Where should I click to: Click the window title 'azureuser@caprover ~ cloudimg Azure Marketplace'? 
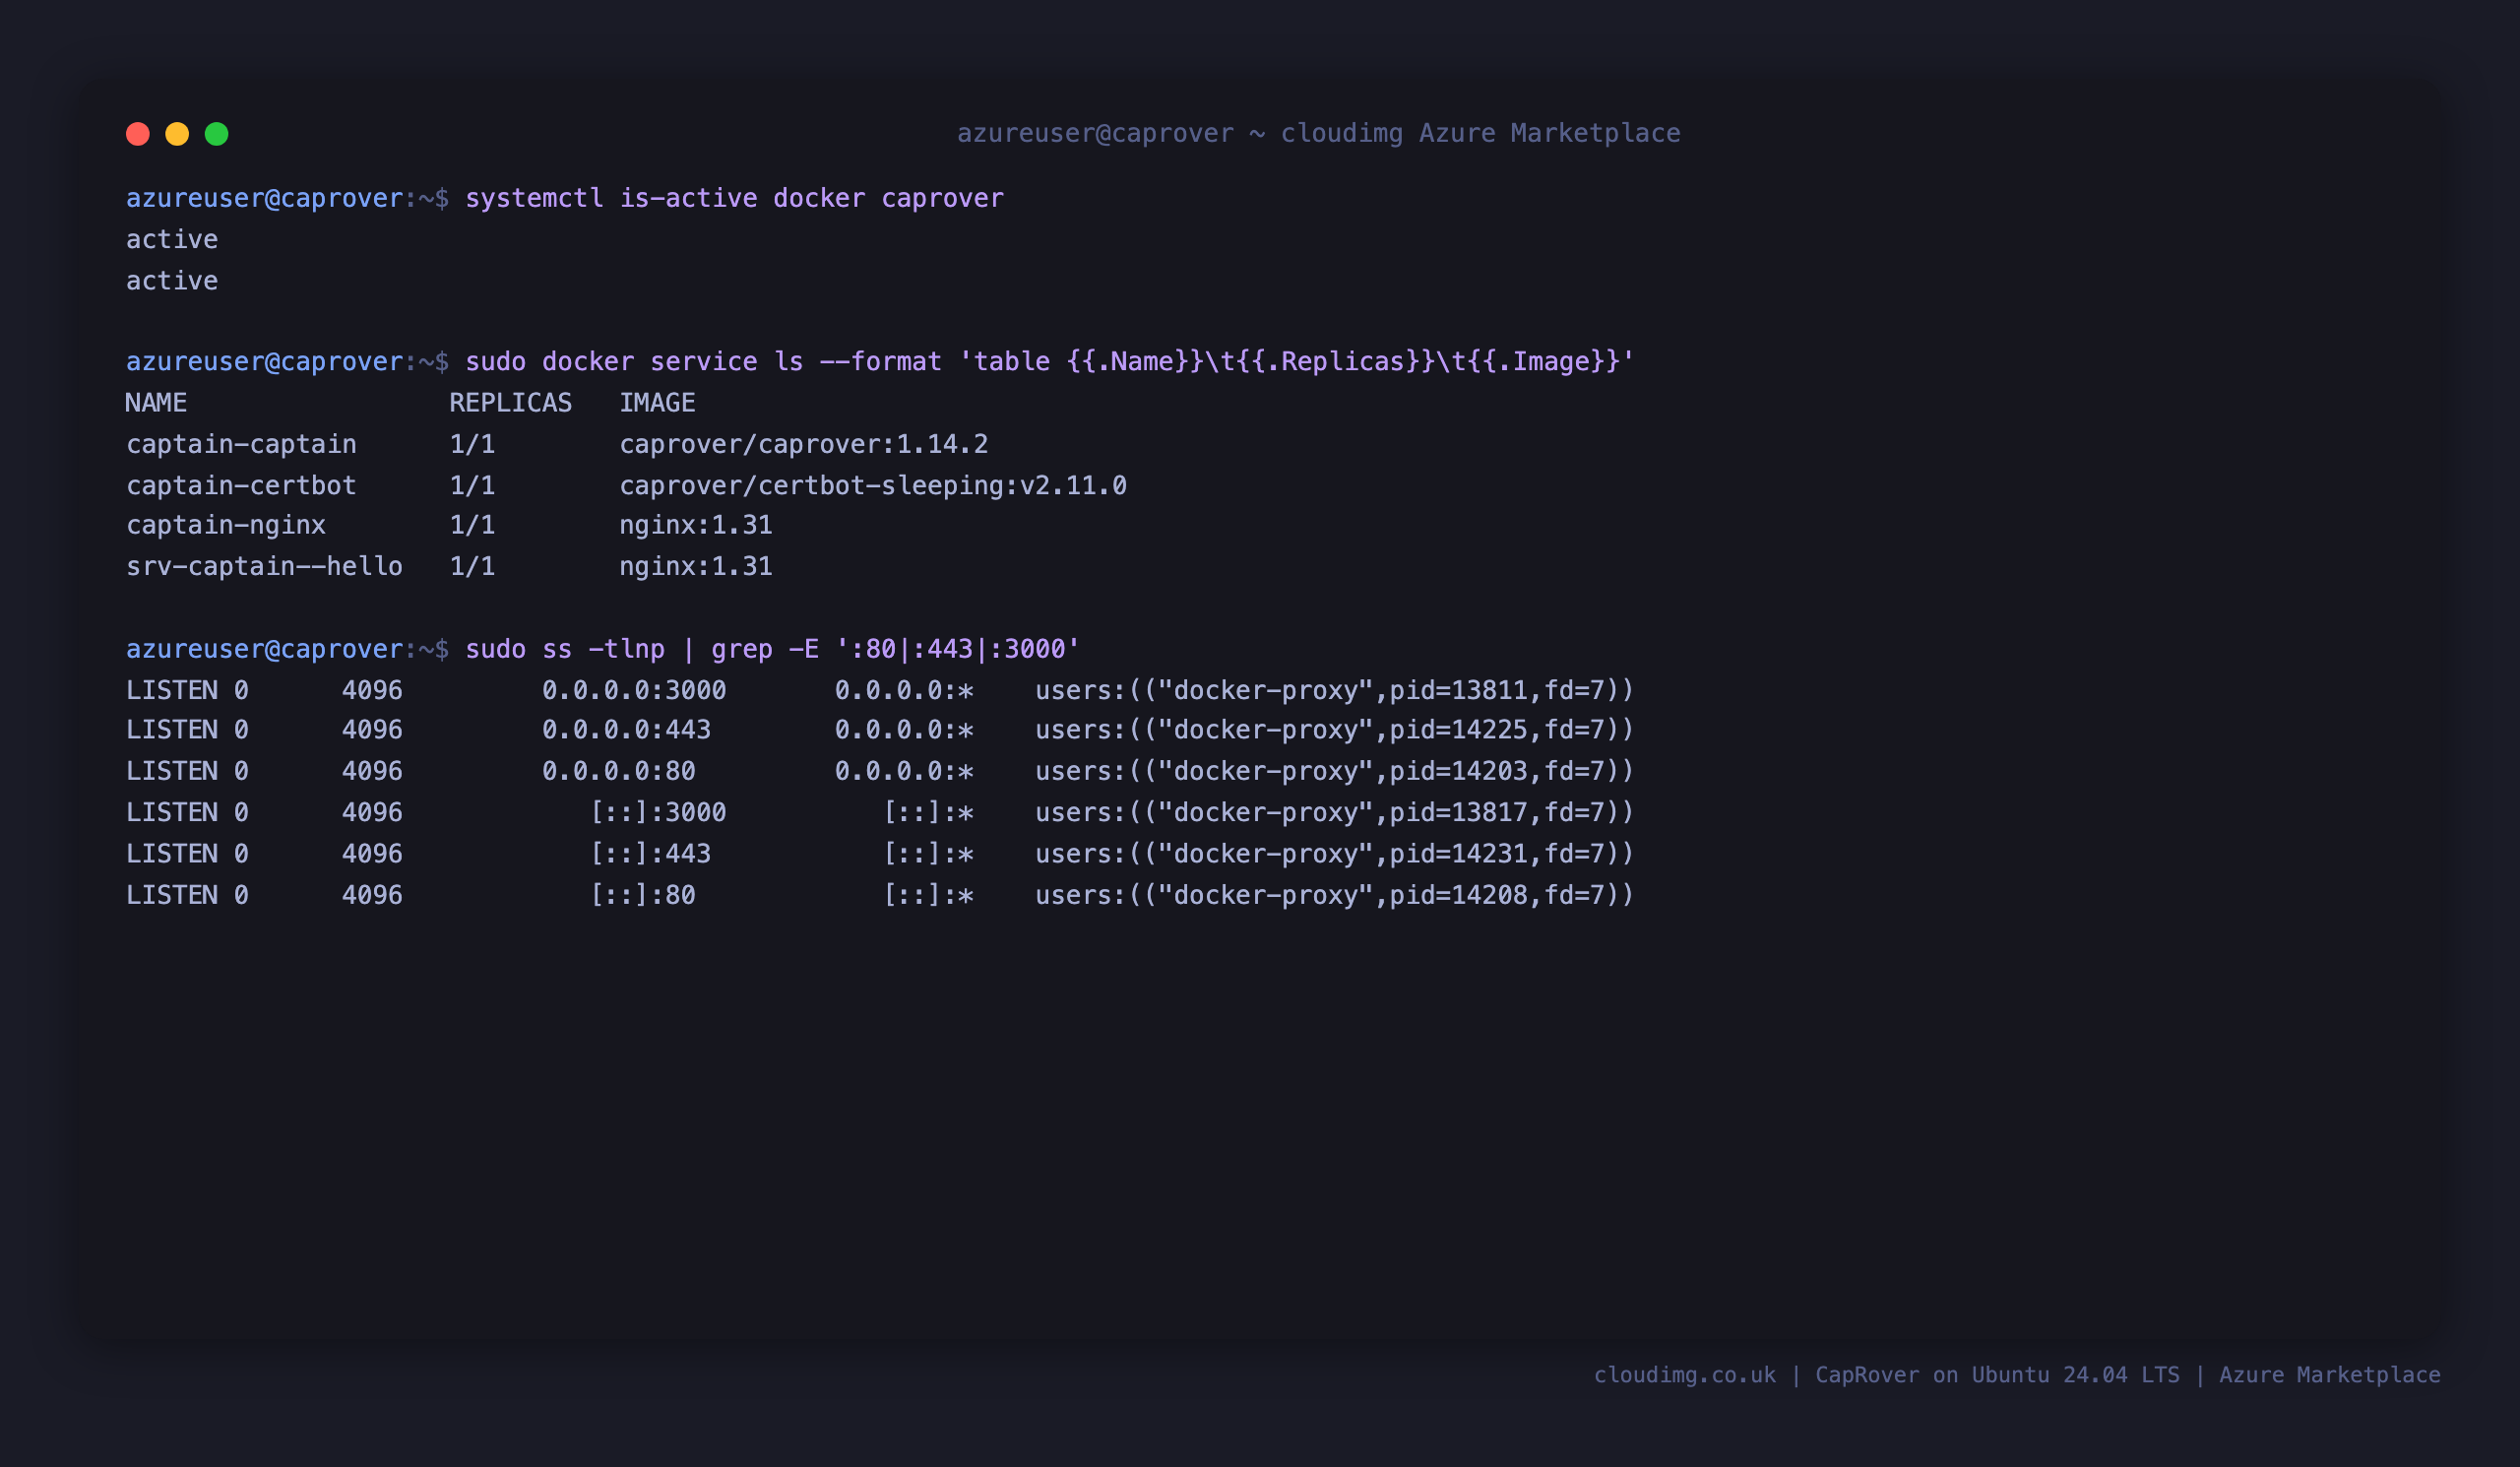point(1319,133)
